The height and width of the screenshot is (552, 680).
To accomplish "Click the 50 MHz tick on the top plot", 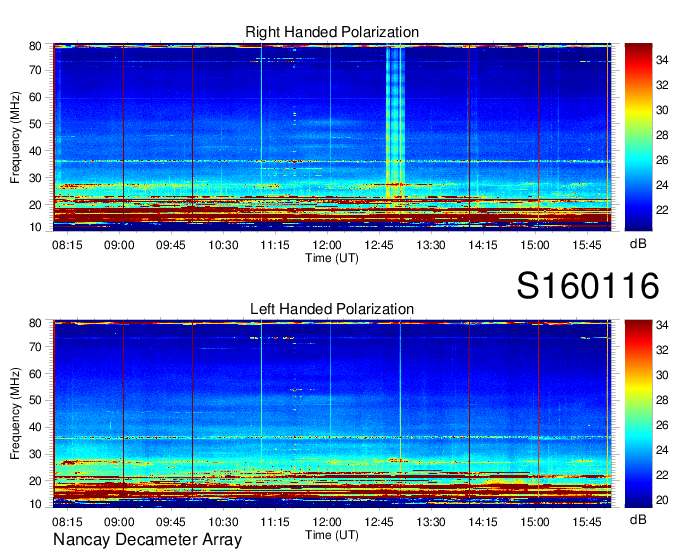I will 35,124.
